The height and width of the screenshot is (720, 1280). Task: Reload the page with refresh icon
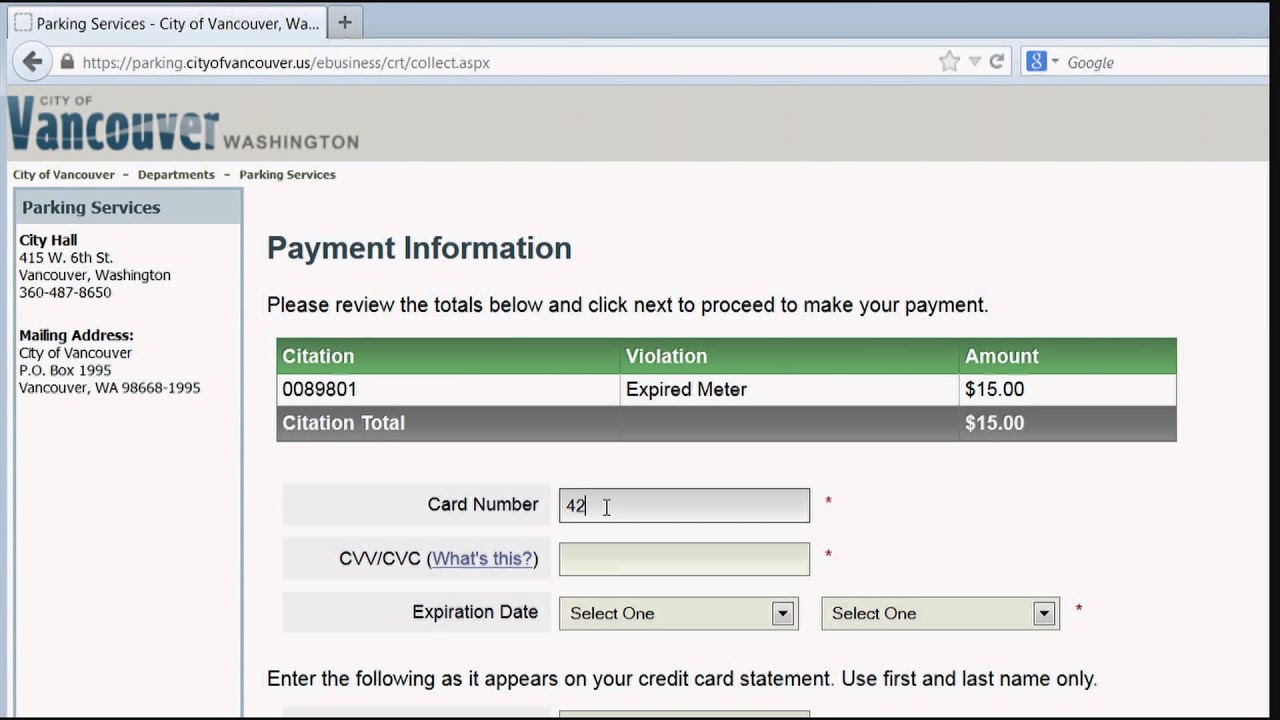996,62
